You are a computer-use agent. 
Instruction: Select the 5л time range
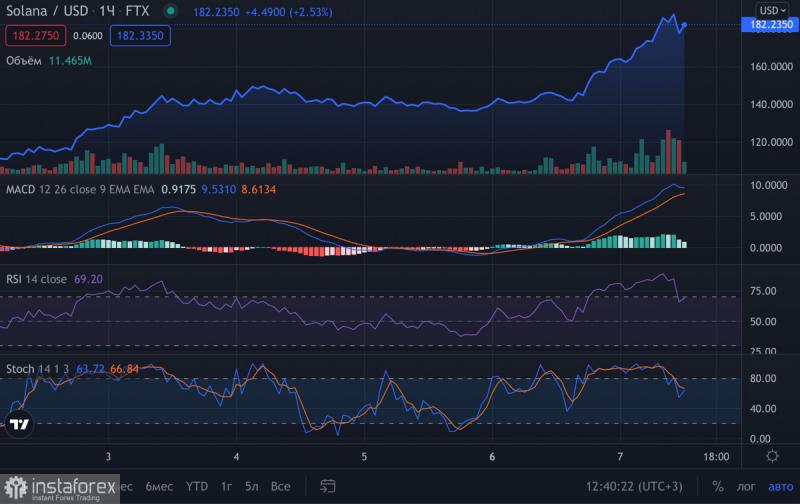pos(252,486)
